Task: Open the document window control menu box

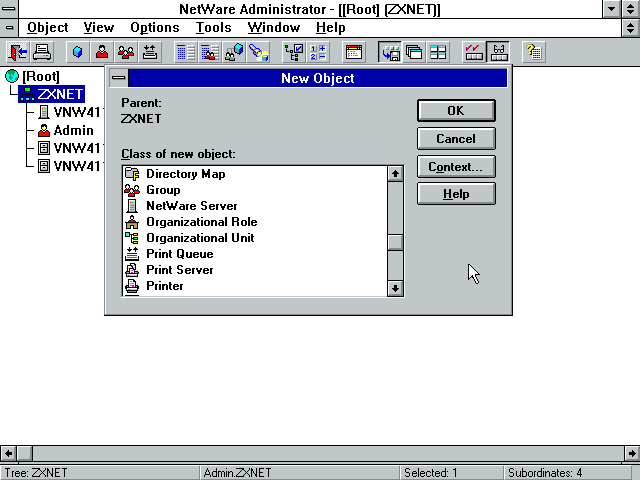Action: coord(9,27)
